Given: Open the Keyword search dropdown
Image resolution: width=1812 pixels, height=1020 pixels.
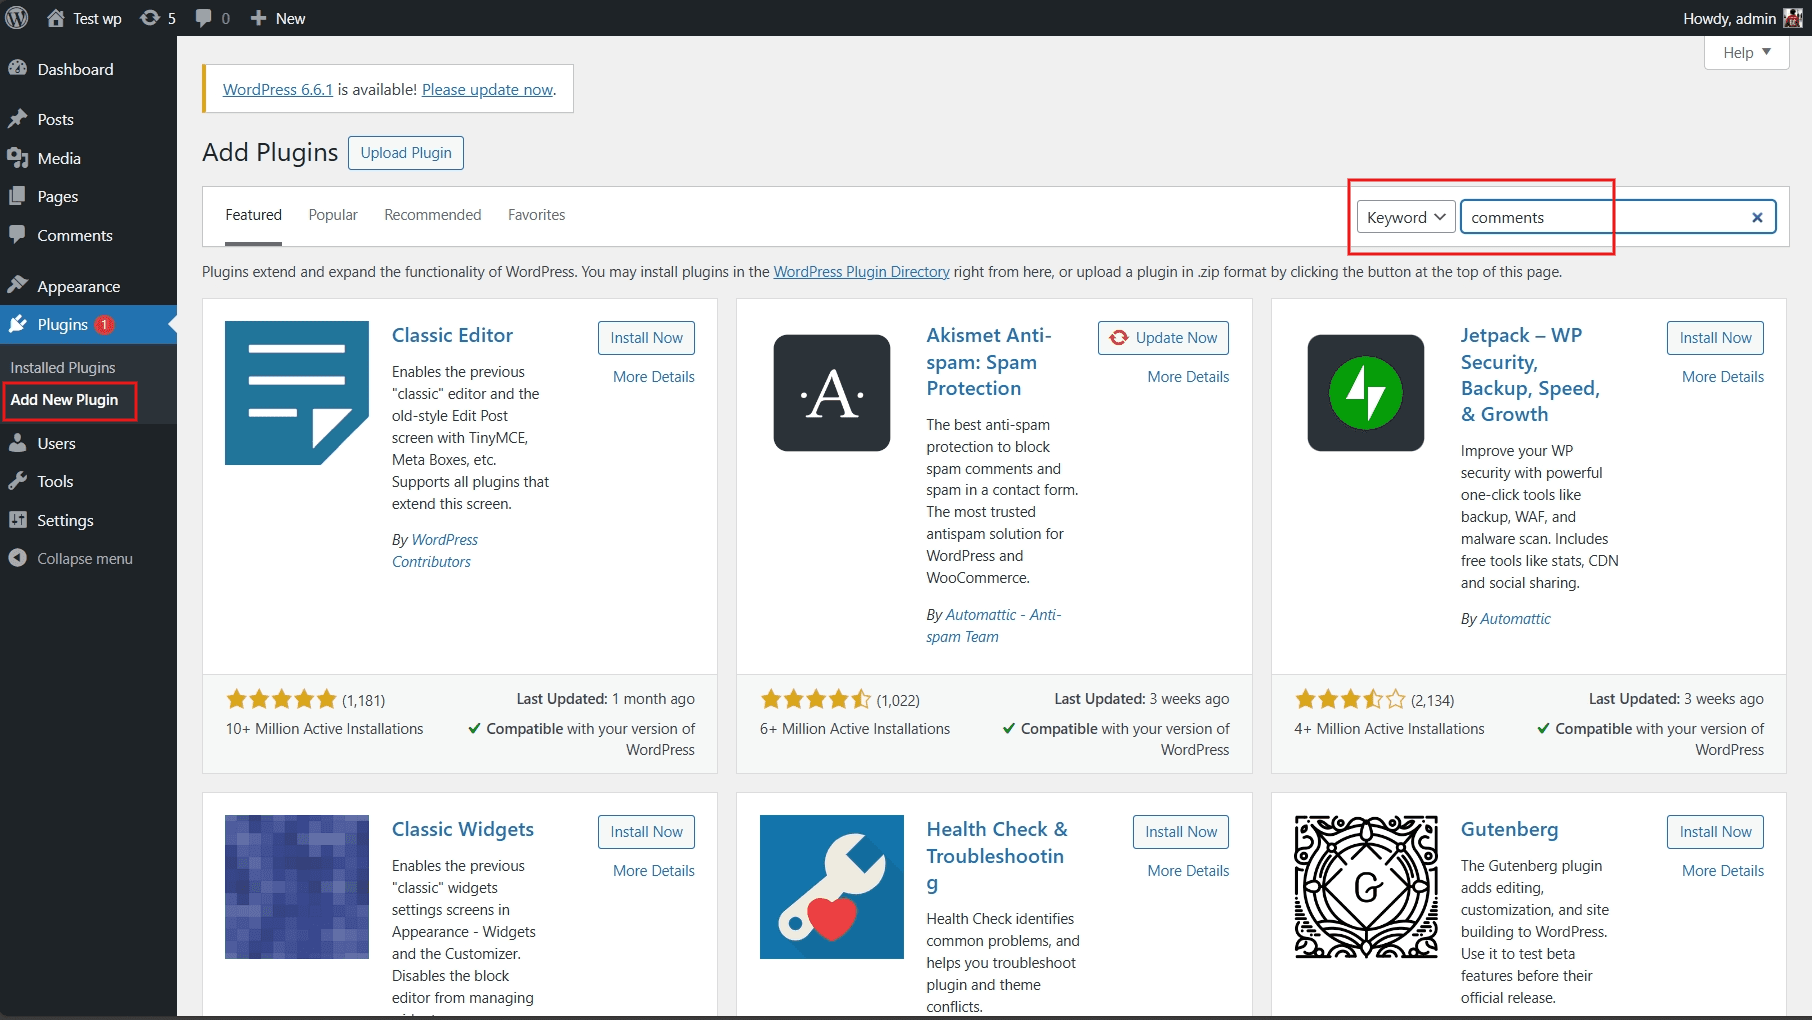Looking at the screenshot, I should tap(1404, 217).
